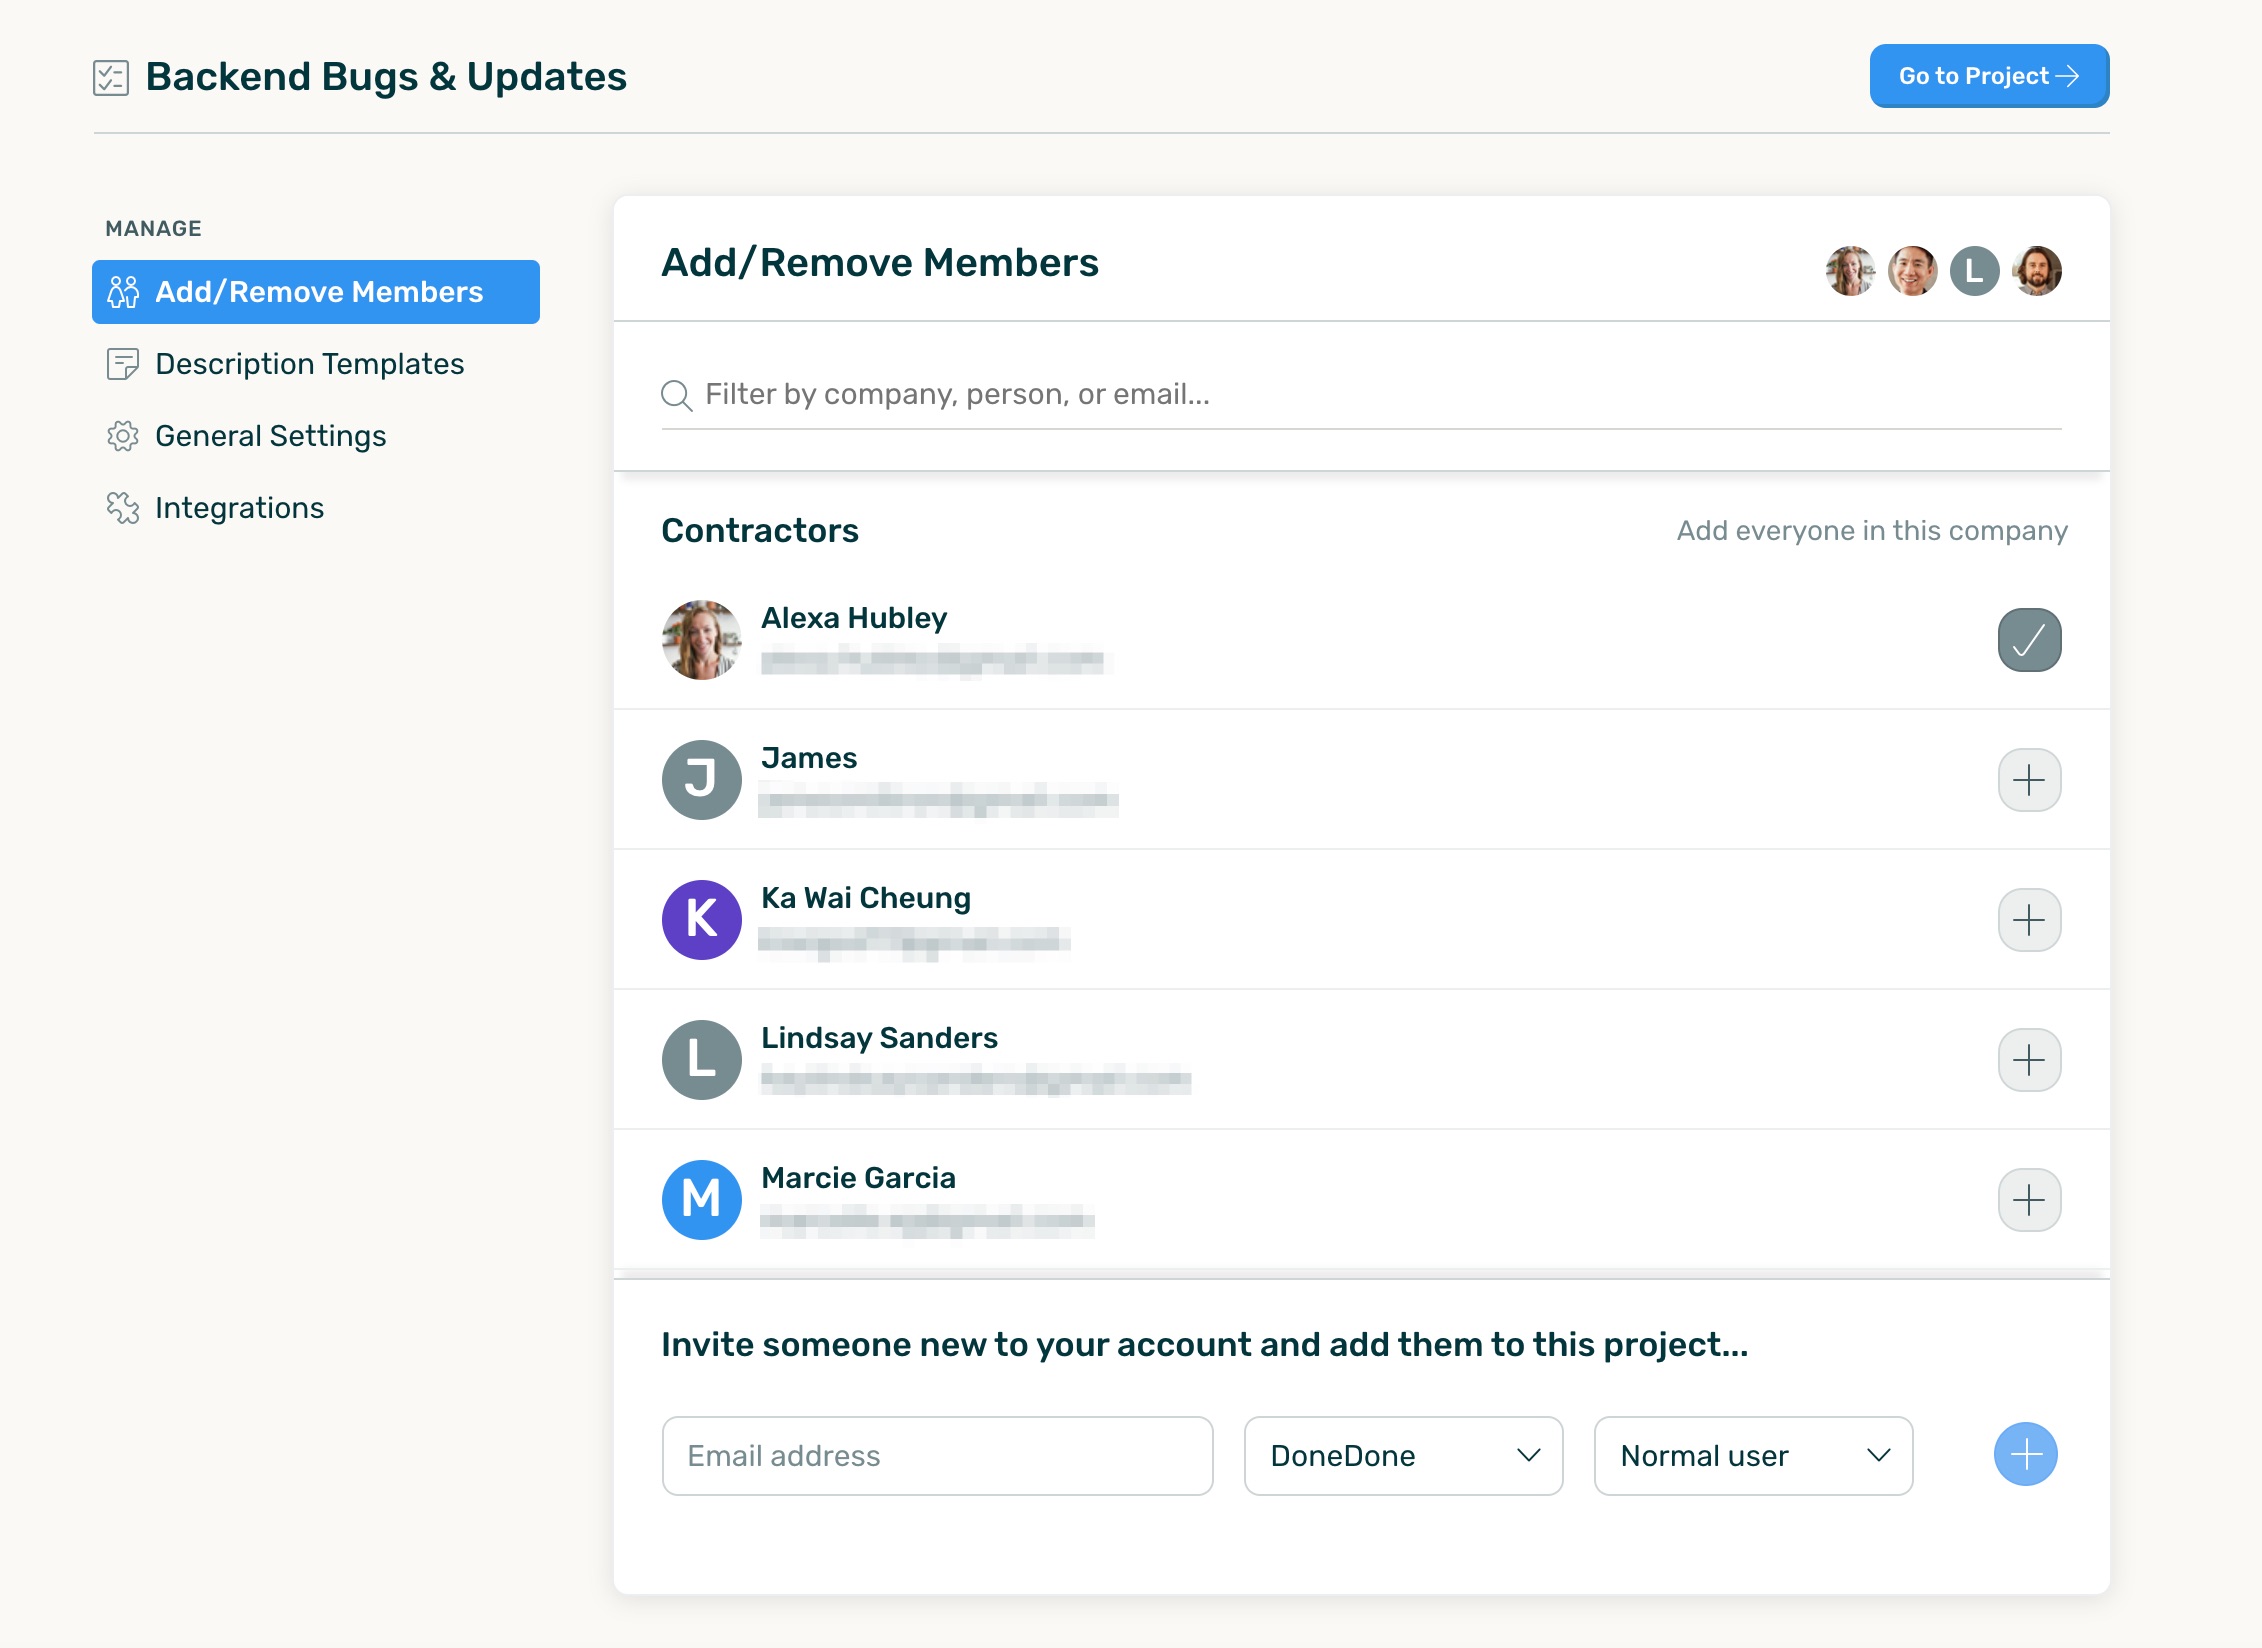The height and width of the screenshot is (1648, 2262).
Task: Click Add everyone in this company link
Action: (x=1871, y=531)
